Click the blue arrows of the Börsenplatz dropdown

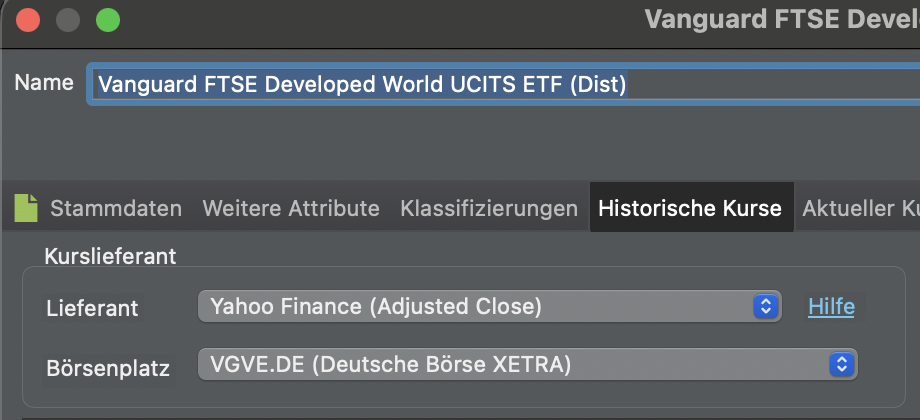tap(843, 364)
